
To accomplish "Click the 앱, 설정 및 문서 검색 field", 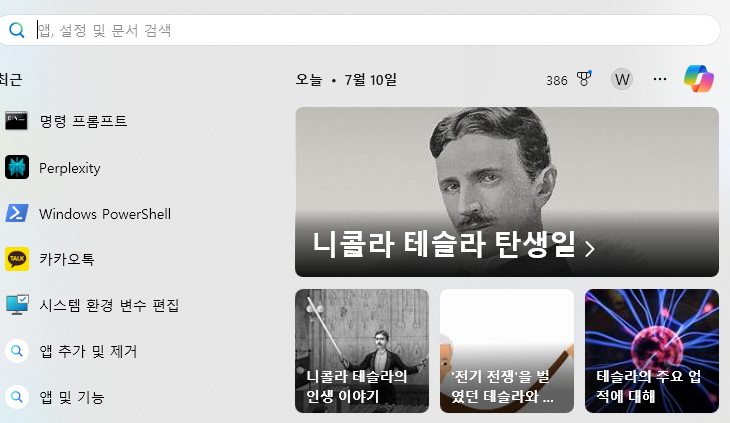I will [359, 30].
